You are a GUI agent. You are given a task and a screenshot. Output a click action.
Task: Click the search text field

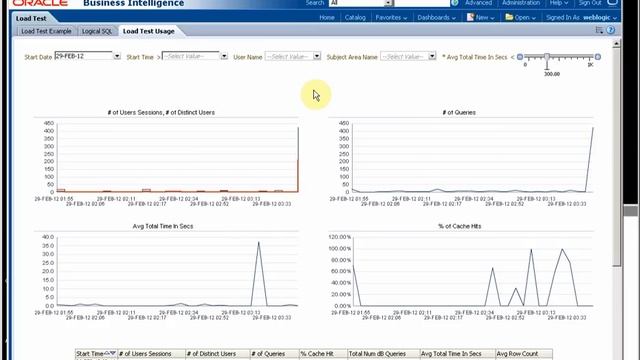pos(422,3)
